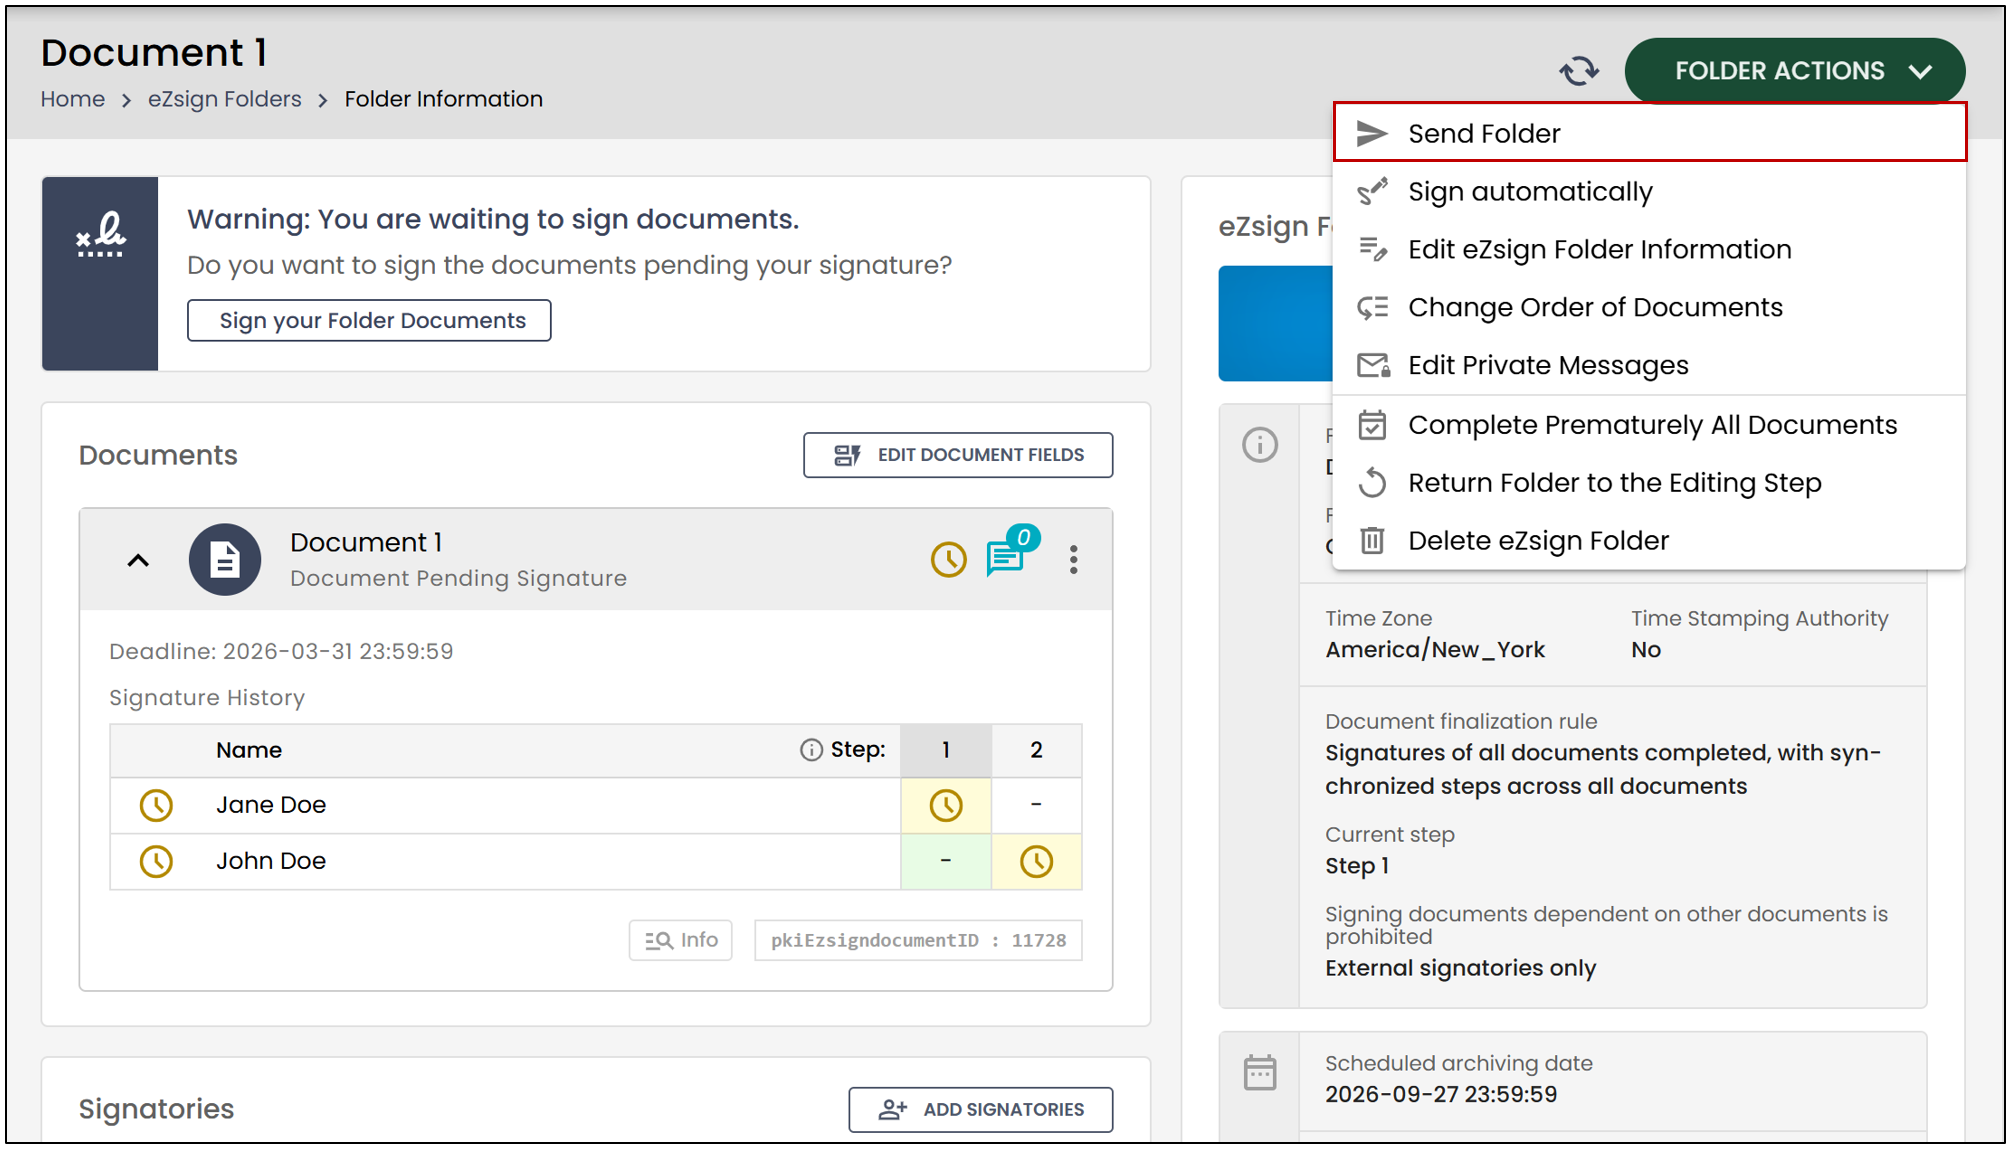Click the scheduled archiving calendar icon
Viewport: 2009px width, 1154px height.
tap(1260, 1073)
